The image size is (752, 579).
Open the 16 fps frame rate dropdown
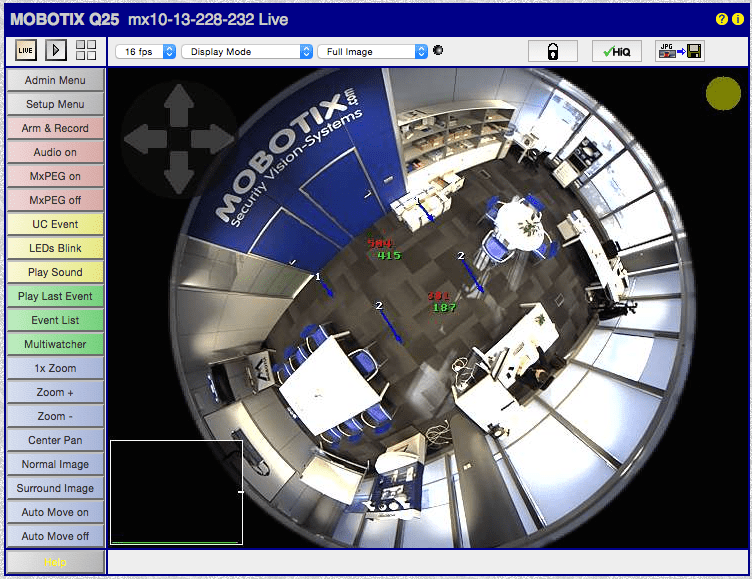tap(145, 51)
